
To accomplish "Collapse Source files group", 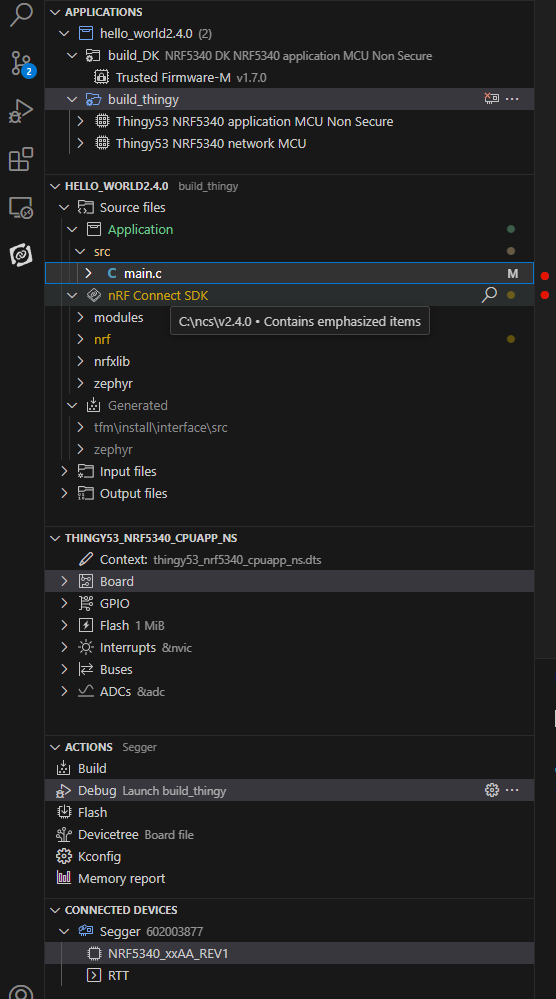I will (64, 208).
